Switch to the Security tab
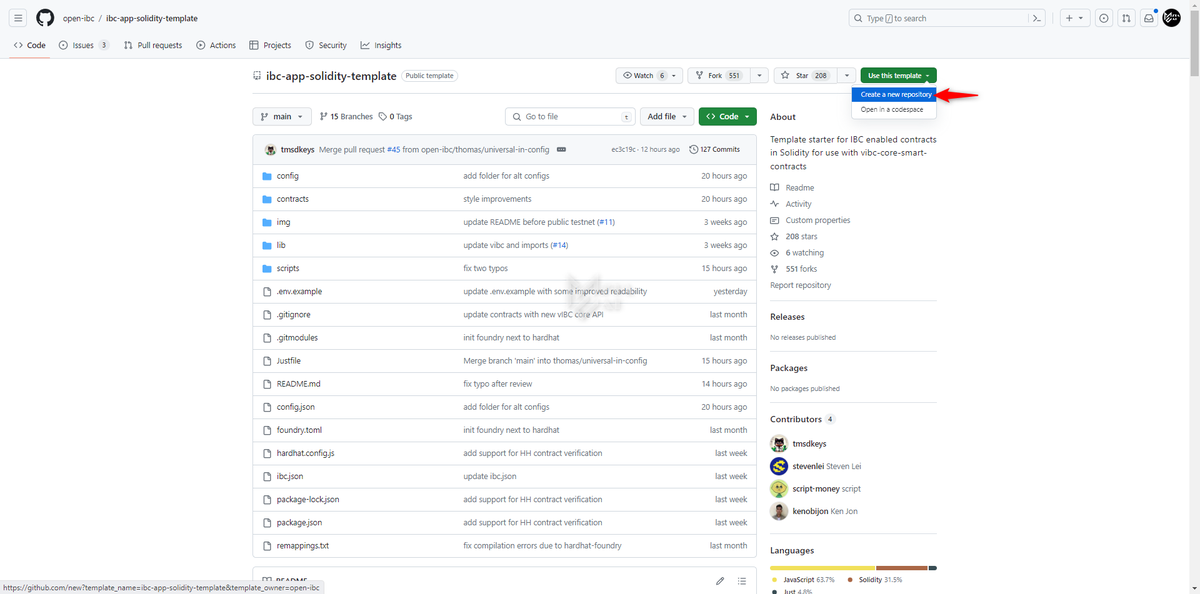1200x594 pixels. coord(326,45)
